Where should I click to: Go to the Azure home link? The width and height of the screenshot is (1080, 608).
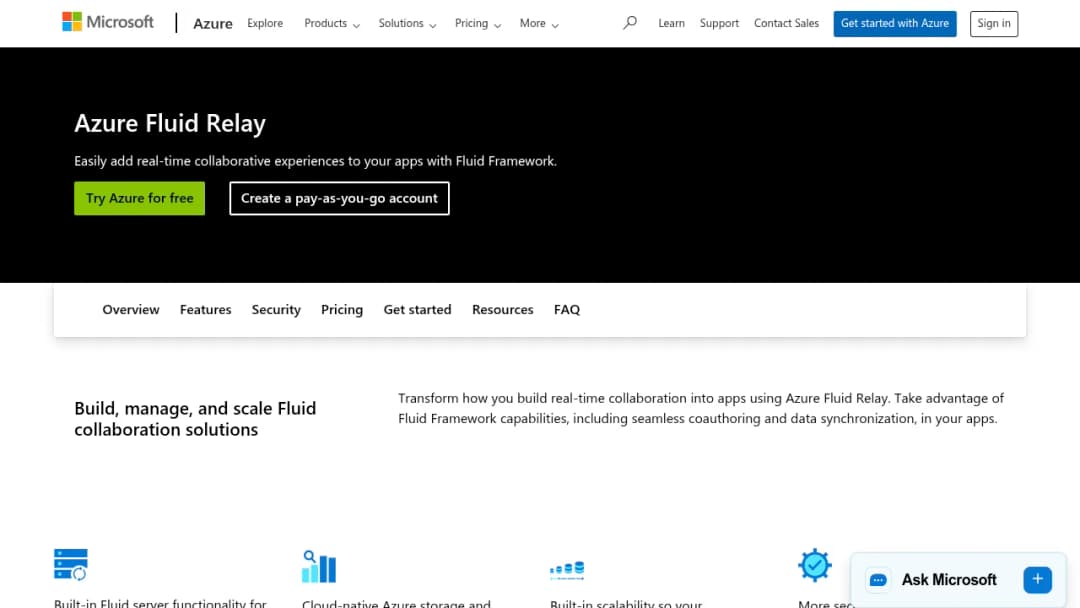tap(213, 23)
